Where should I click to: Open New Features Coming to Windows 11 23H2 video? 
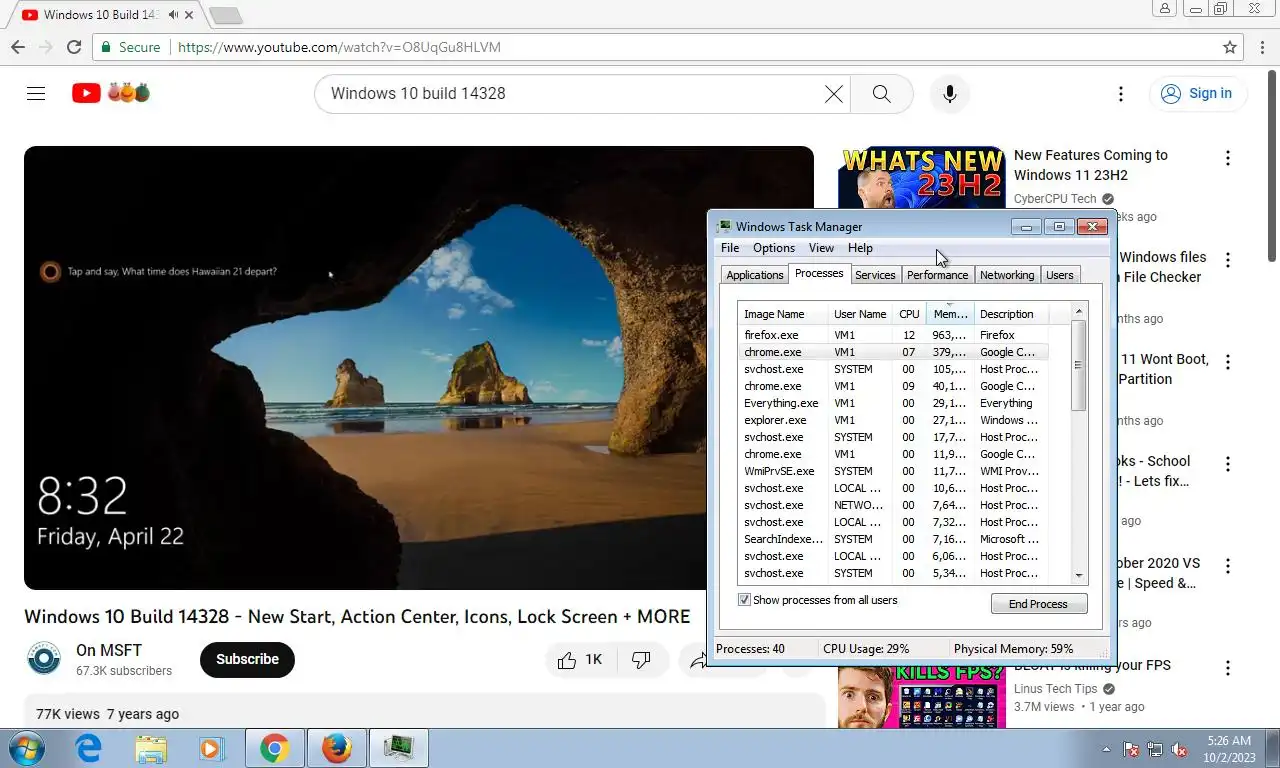pos(1091,165)
